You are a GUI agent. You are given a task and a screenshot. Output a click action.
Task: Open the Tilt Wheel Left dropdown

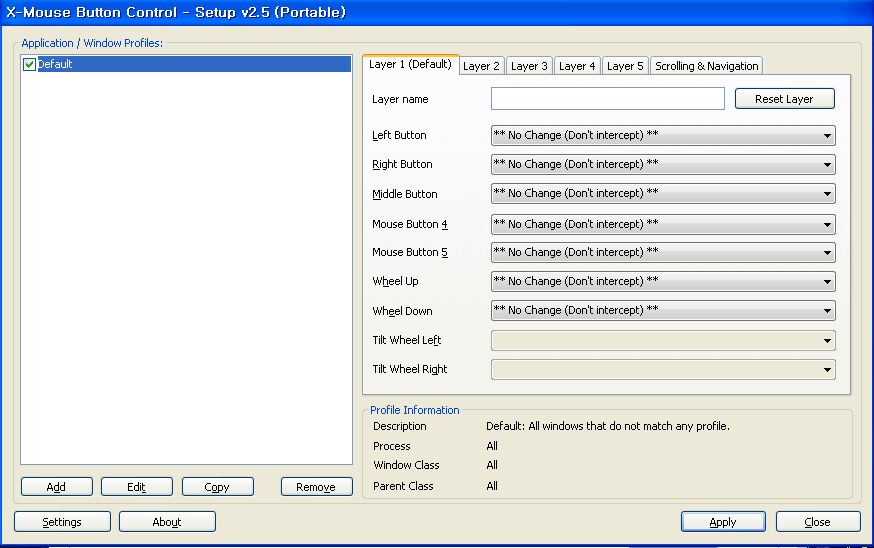663,341
